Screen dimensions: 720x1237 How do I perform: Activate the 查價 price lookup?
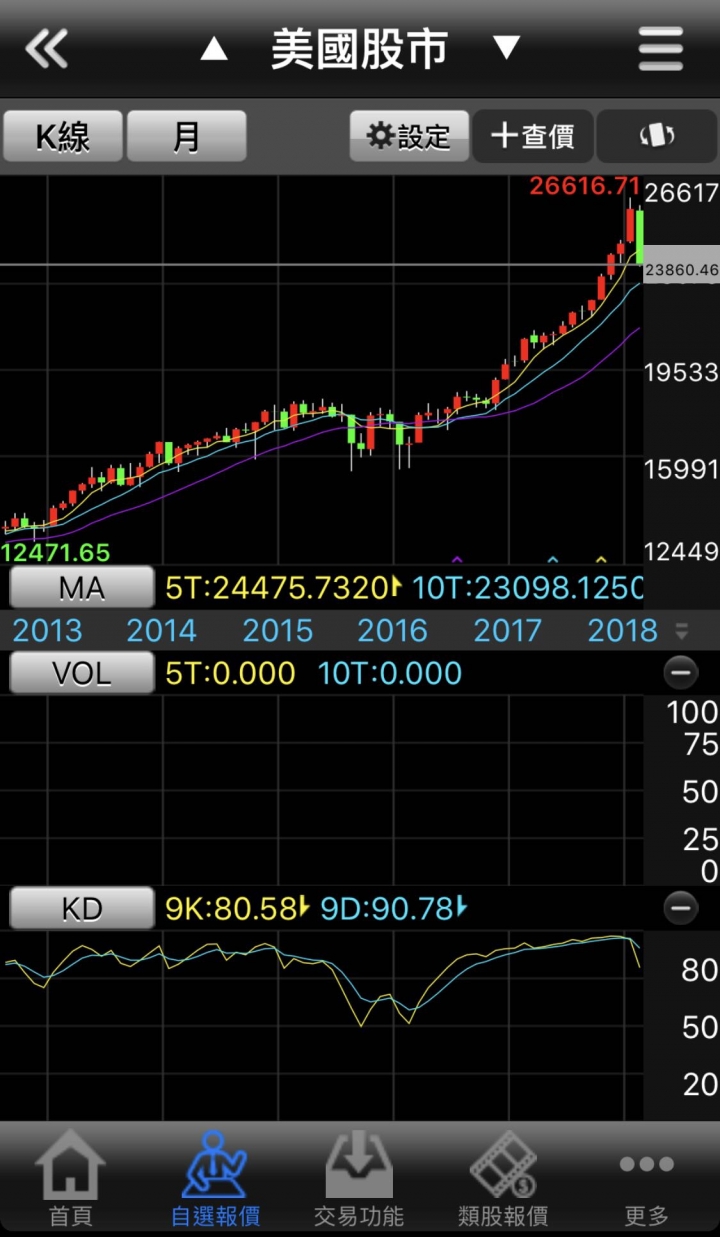533,136
